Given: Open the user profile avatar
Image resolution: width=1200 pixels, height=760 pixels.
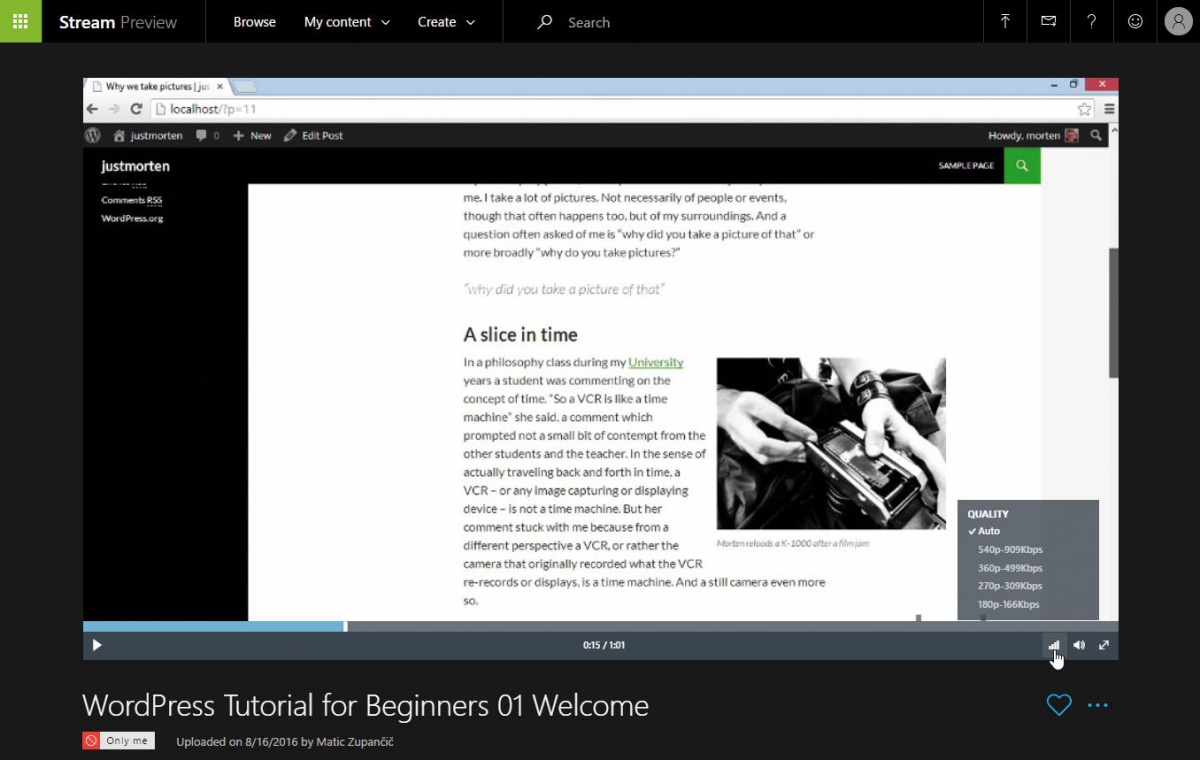Looking at the screenshot, I should [1178, 21].
